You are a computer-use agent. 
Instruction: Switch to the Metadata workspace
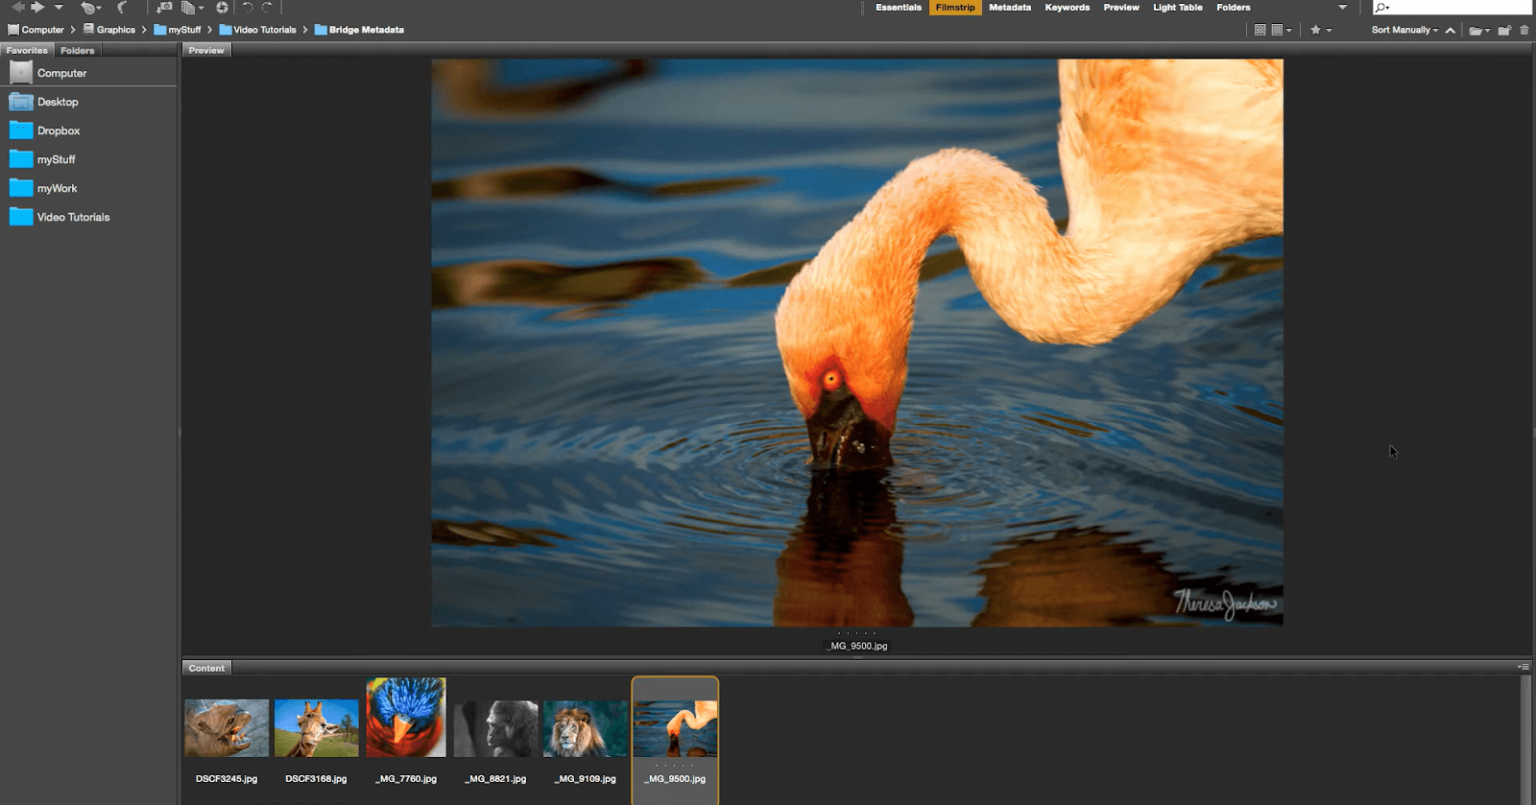point(1009,8)
